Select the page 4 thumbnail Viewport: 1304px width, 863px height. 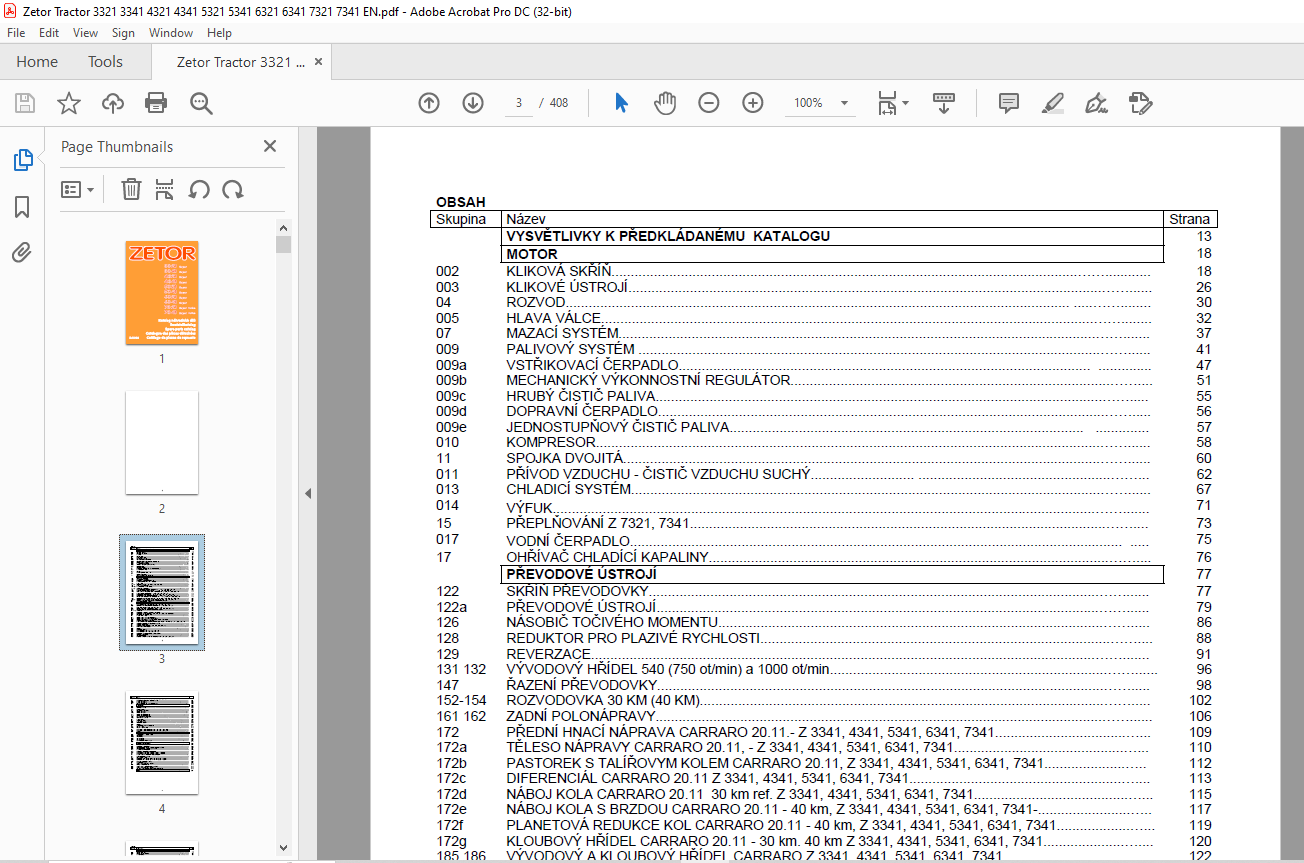point(162,742)
